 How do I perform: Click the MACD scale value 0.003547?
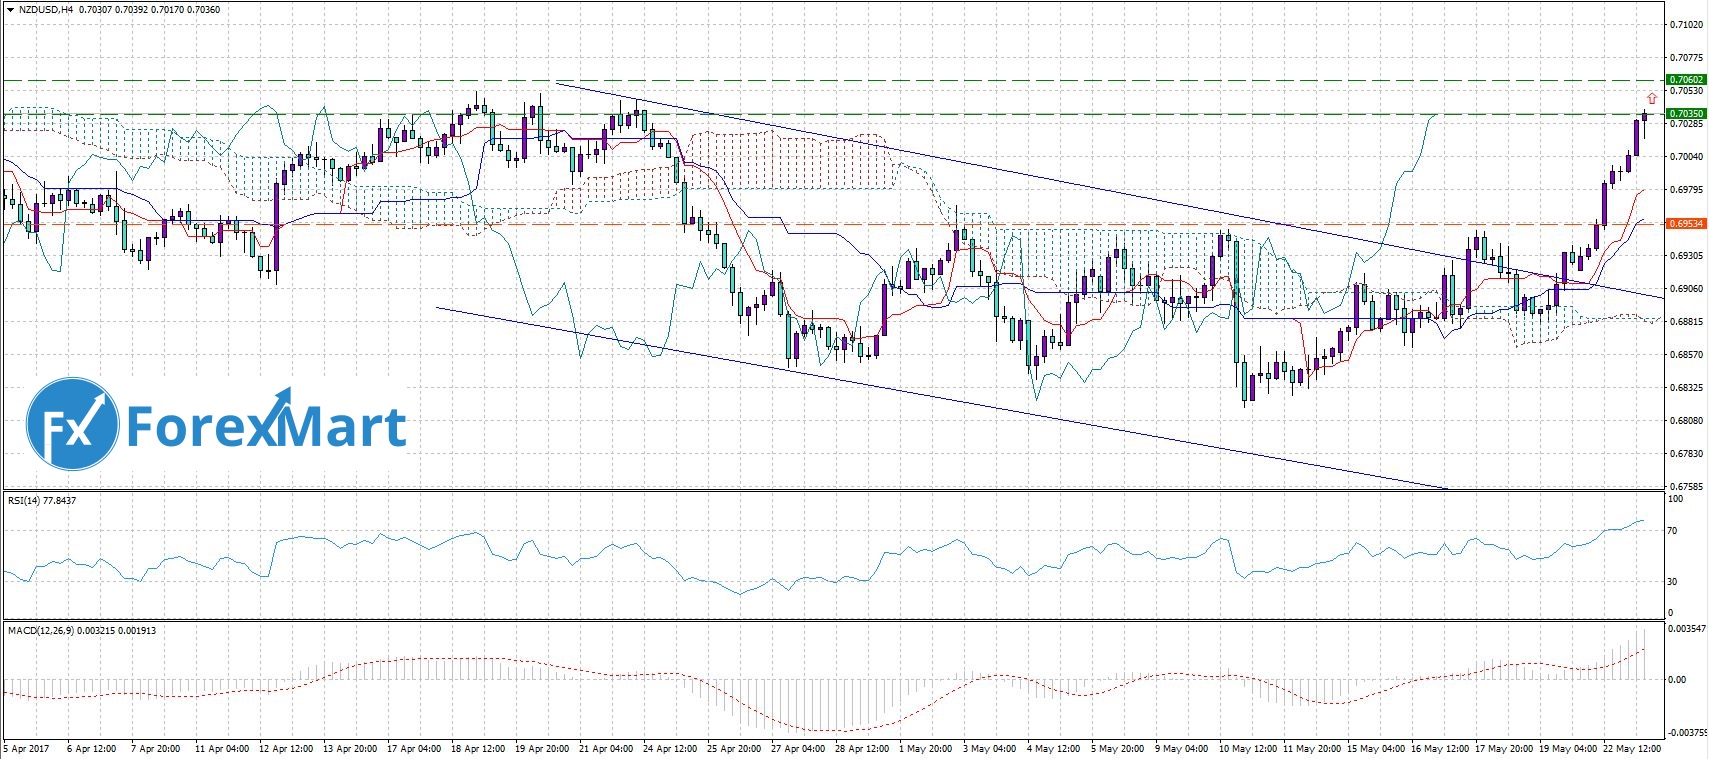pyautogui.click(x=1687, y=629)
